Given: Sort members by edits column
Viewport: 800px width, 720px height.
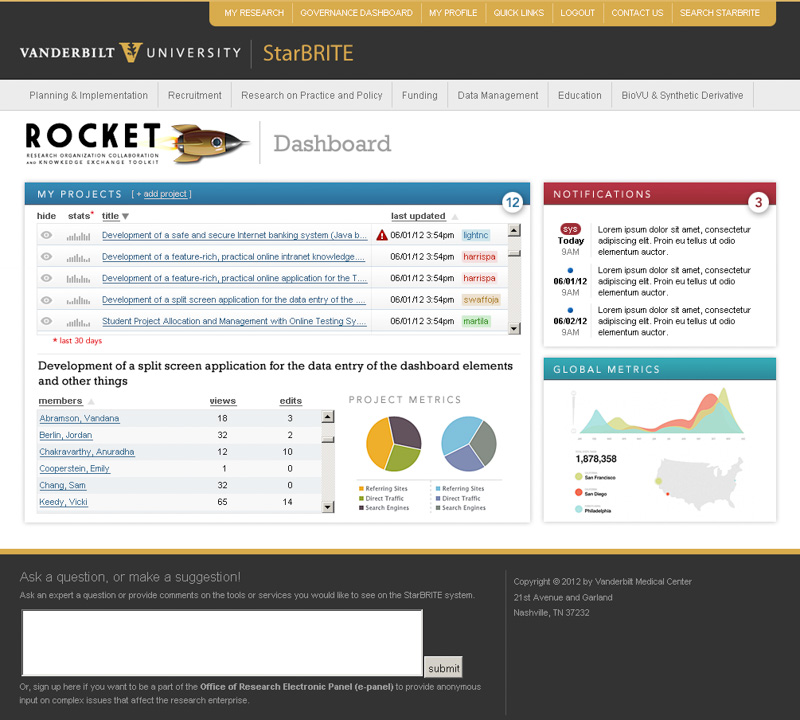Looking at the screenshot, I should pos(290,401).
